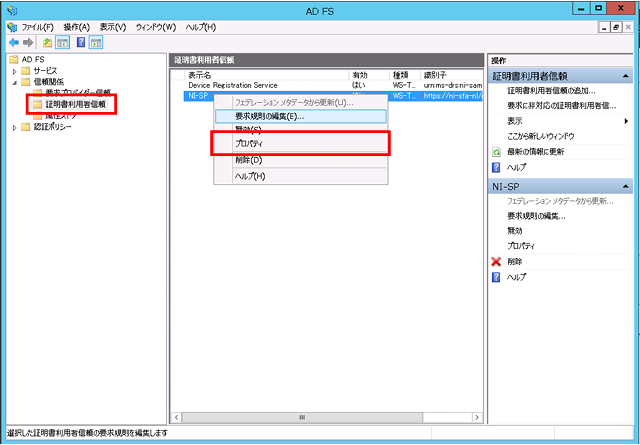
Task: Click the horizontal scrollbar left arrow
Action: click(176, 418)
